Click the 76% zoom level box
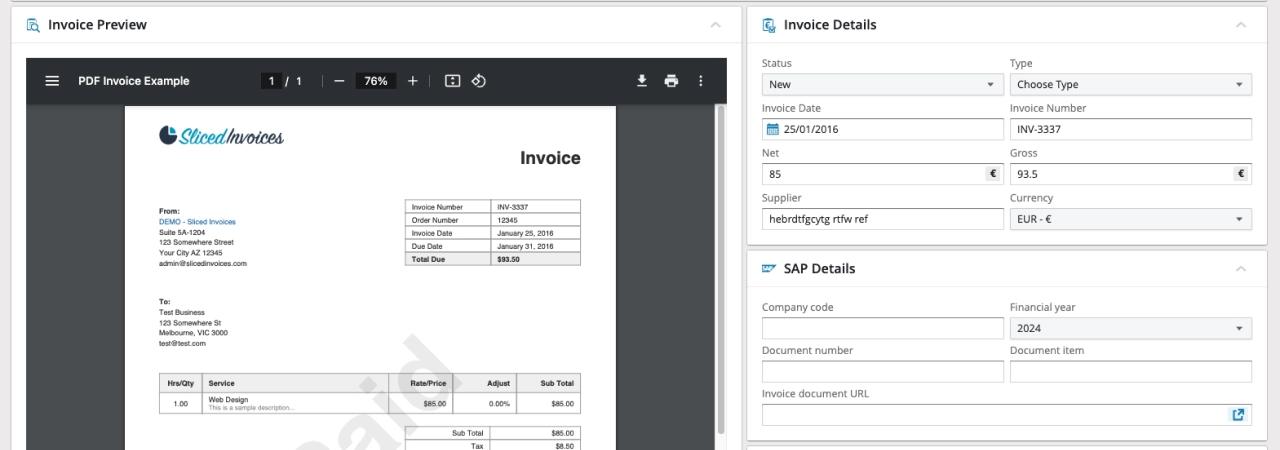This screenshot has height=450, width=1280. pyautogui.click(x=376, y=81)
